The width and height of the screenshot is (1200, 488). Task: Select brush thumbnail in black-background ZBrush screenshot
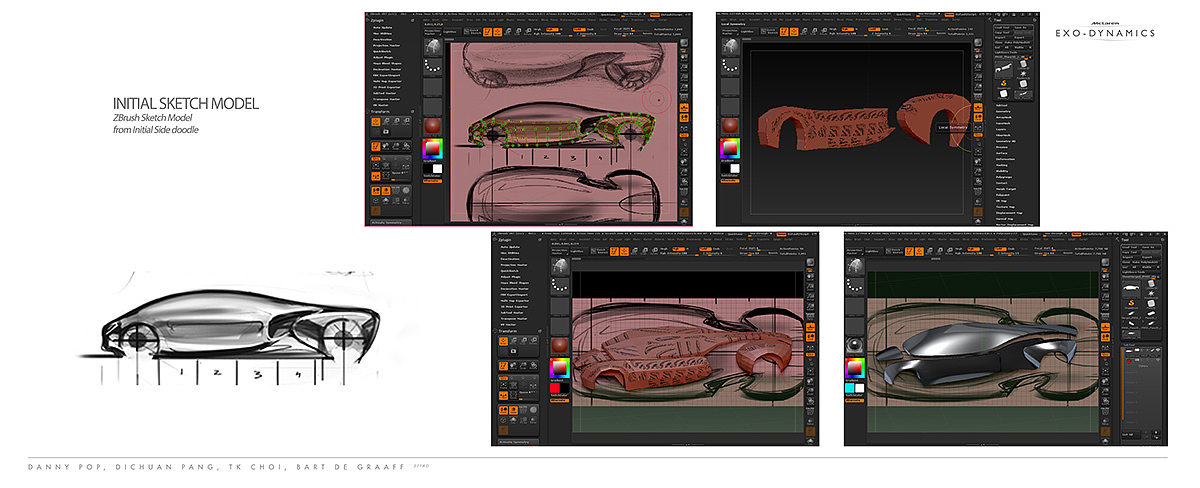pos(730,48)
